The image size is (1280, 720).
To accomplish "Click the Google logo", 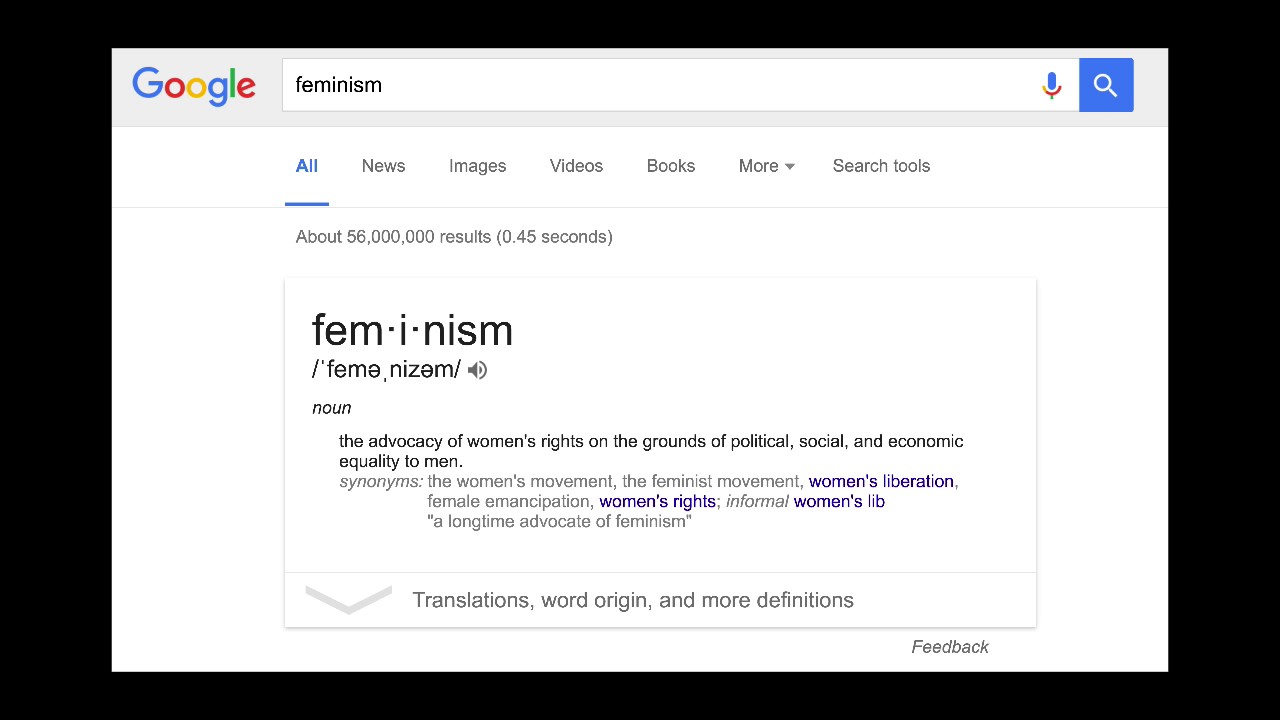I will point(194,86).
